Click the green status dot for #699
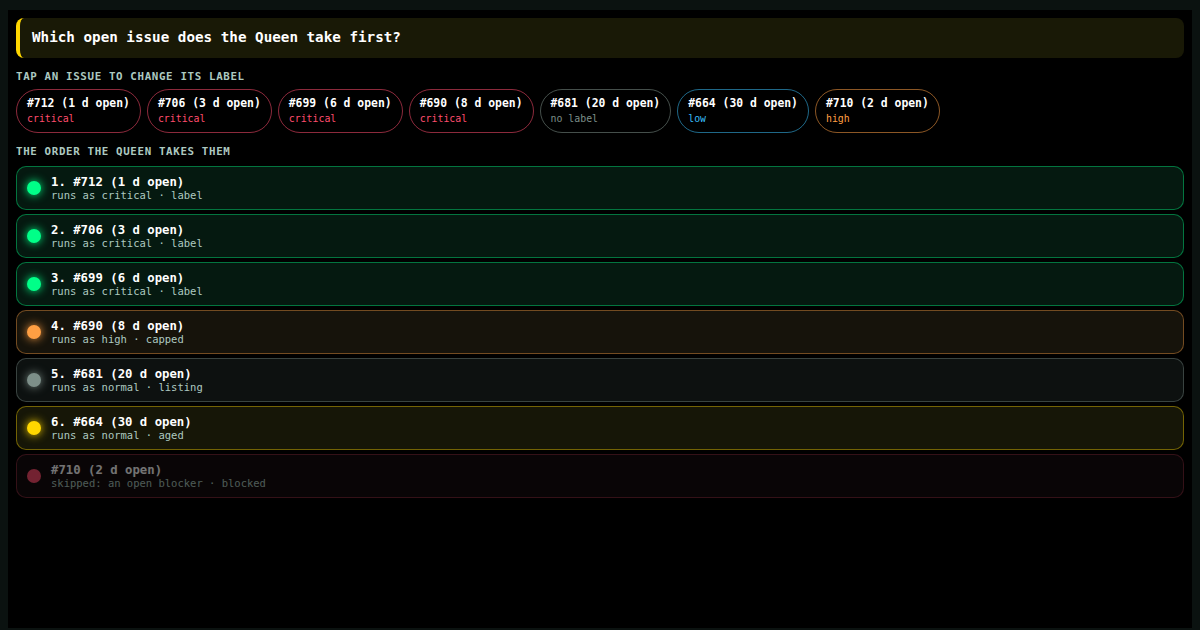Viewport: 1200px width, 630px height. point(34,284)
